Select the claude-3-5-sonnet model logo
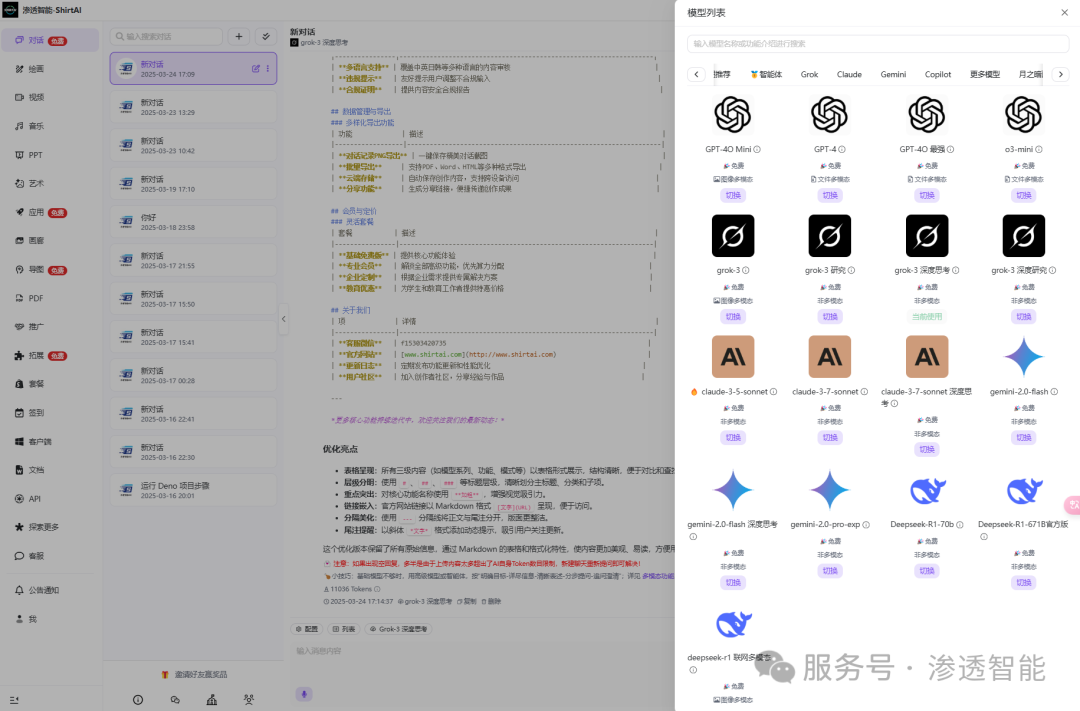The image size is (1080, 711). (x=732, y=357)
